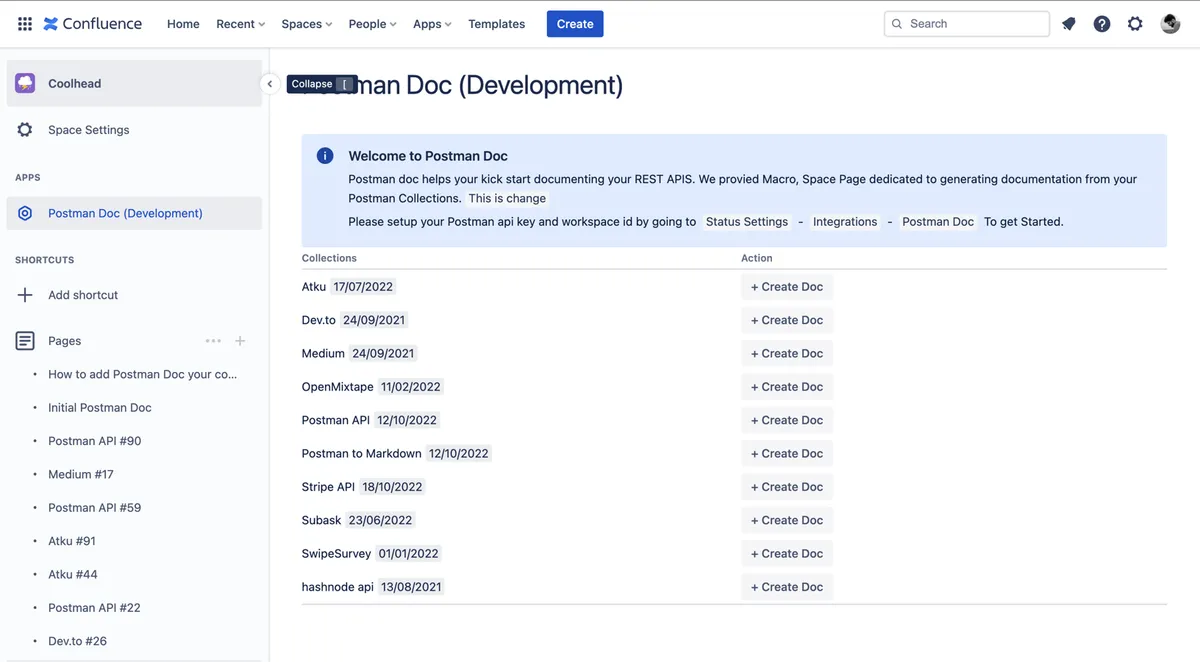Open the user profile avatar

[1170, 24]
